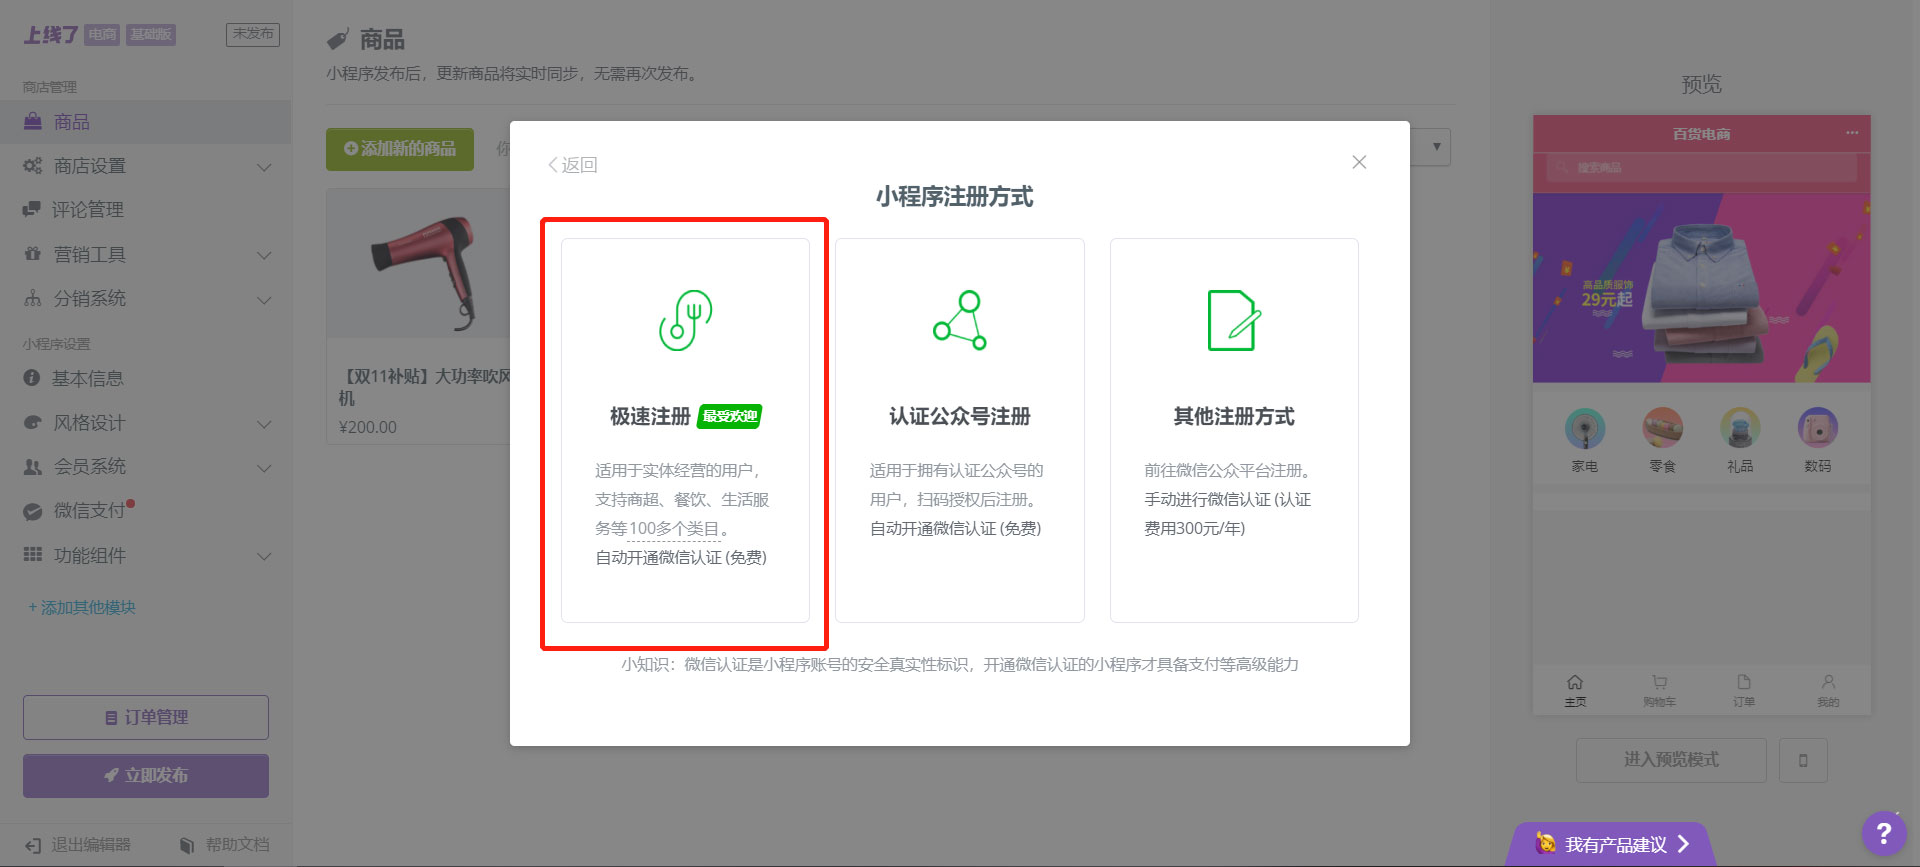This screenshot has height=867, width=1920.
Task: Click the 微信支付 checkmark icon
Action: 33,511
